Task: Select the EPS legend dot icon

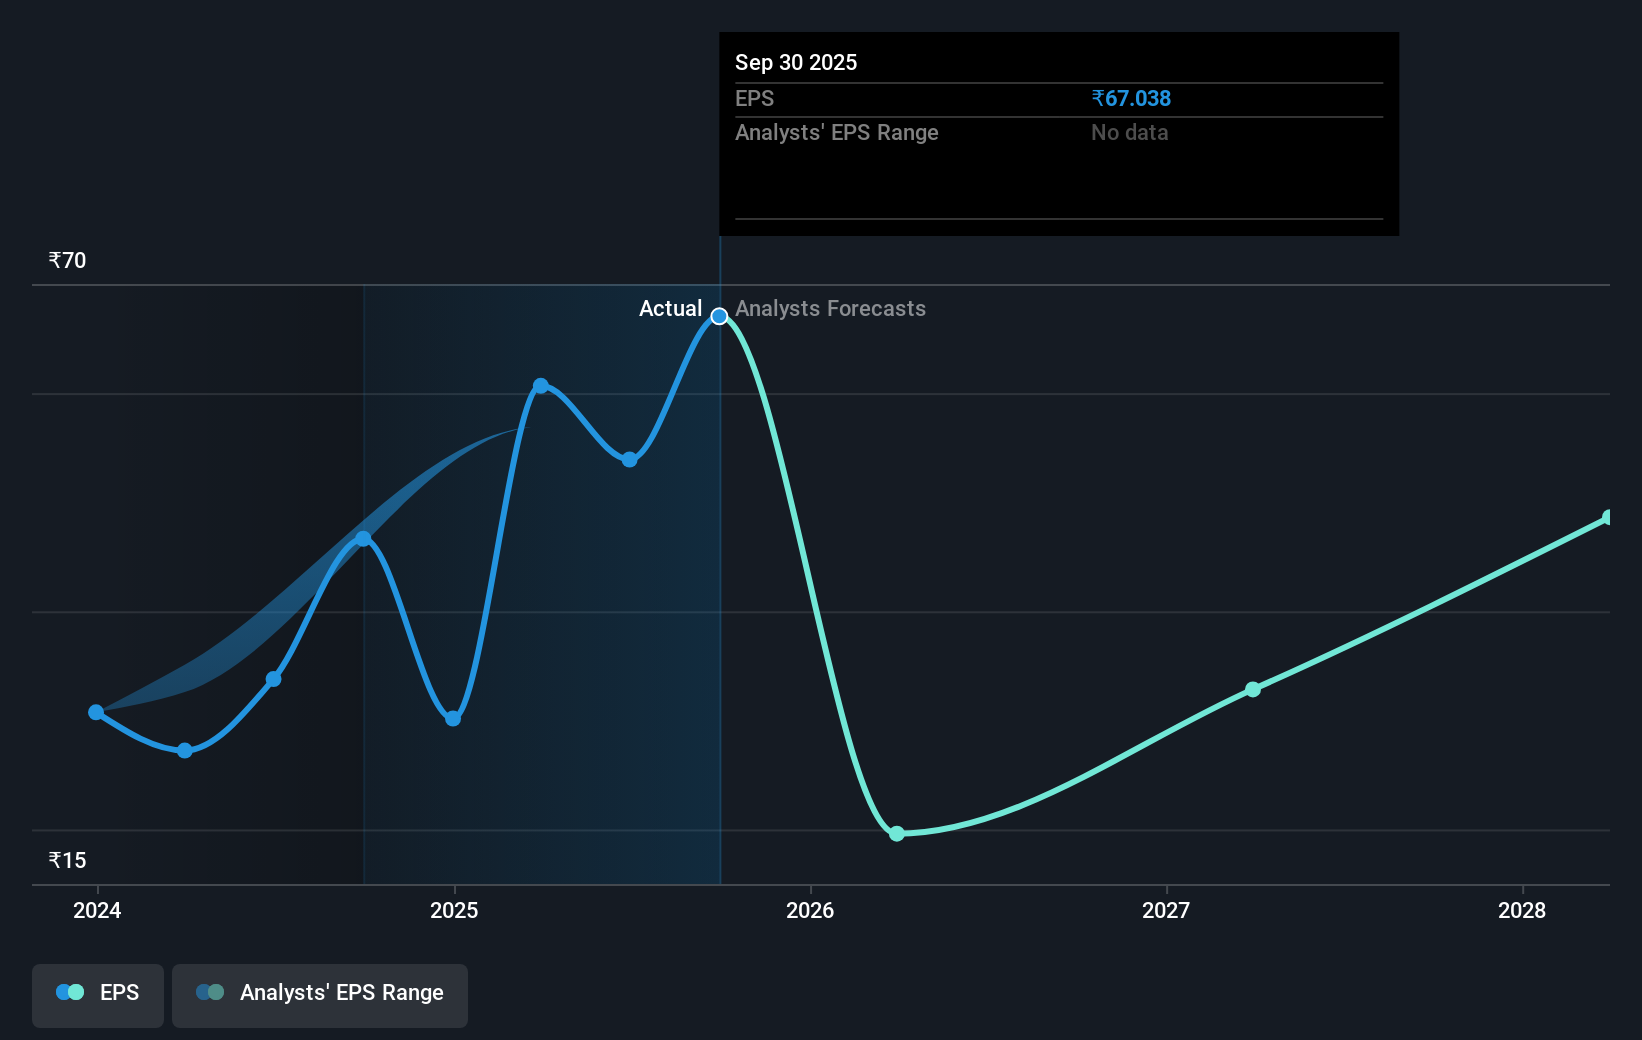Action: point(69,991)
